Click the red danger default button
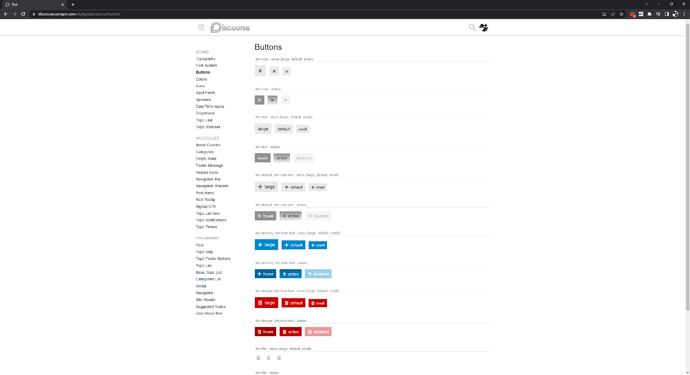The height and width of the screenshot is (375, 690). point(294,303)
